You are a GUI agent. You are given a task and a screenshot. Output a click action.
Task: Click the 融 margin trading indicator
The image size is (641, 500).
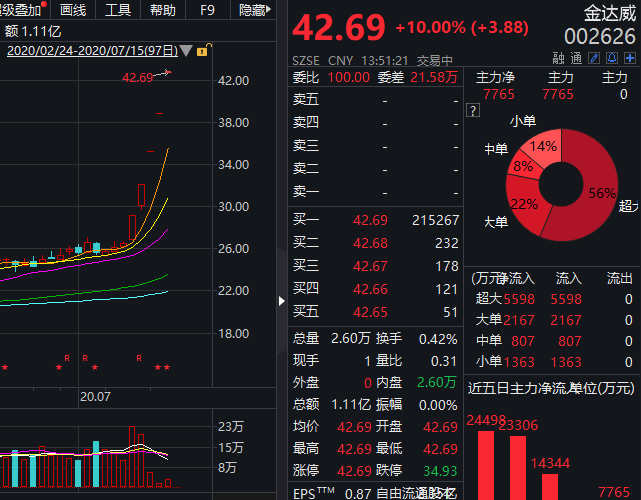(557, 60)
